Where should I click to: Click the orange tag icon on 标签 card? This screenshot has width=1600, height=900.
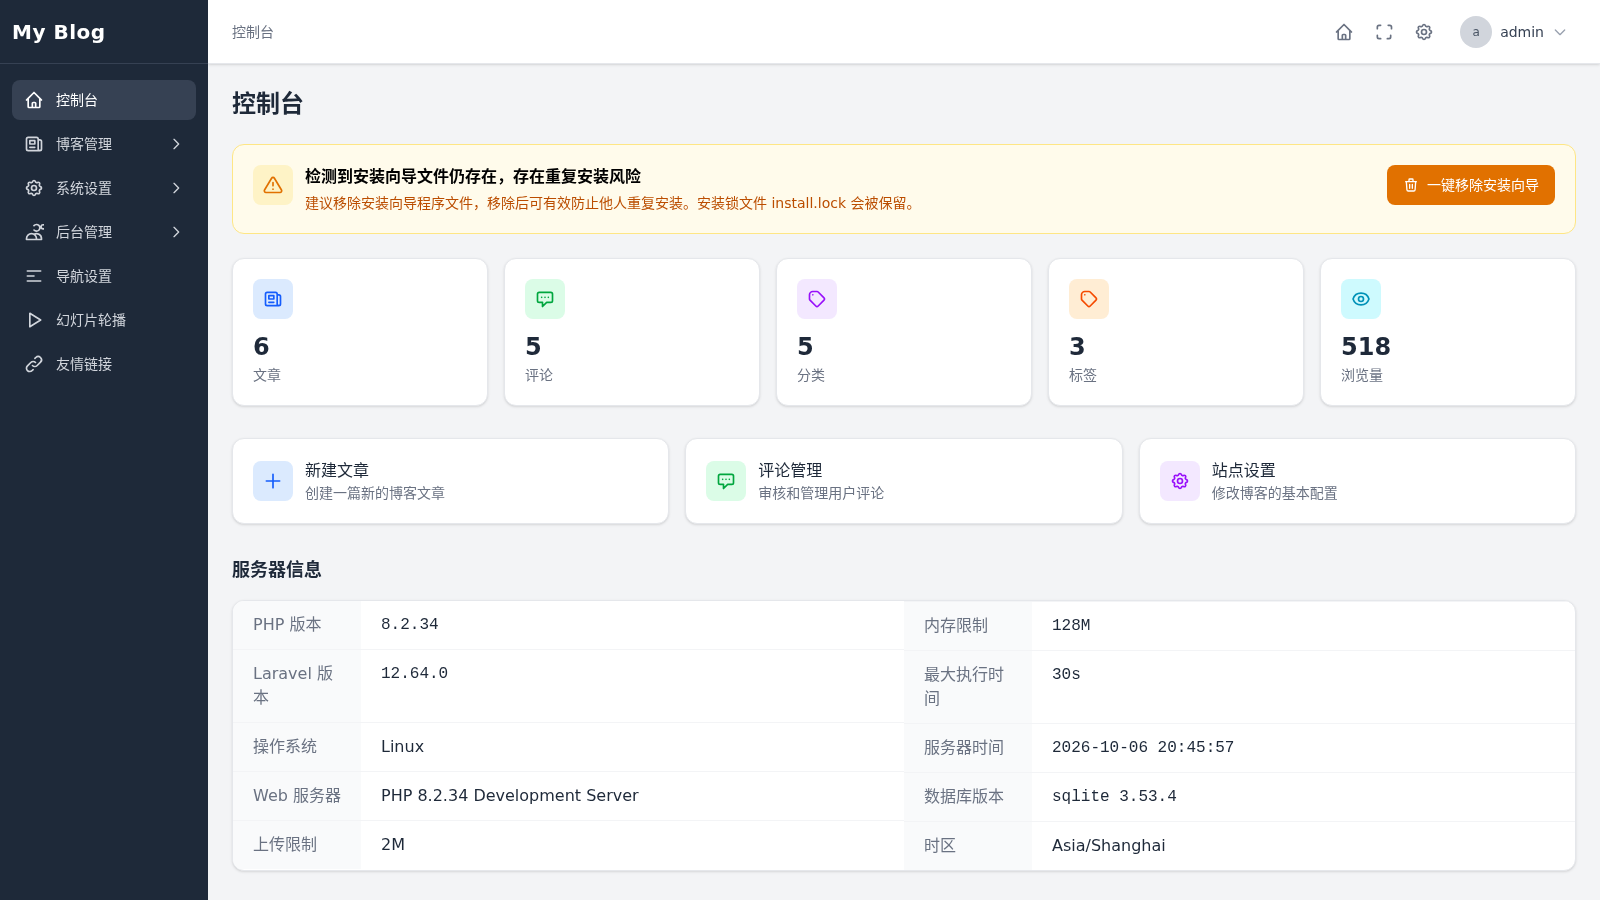(x=1089, y=299)
